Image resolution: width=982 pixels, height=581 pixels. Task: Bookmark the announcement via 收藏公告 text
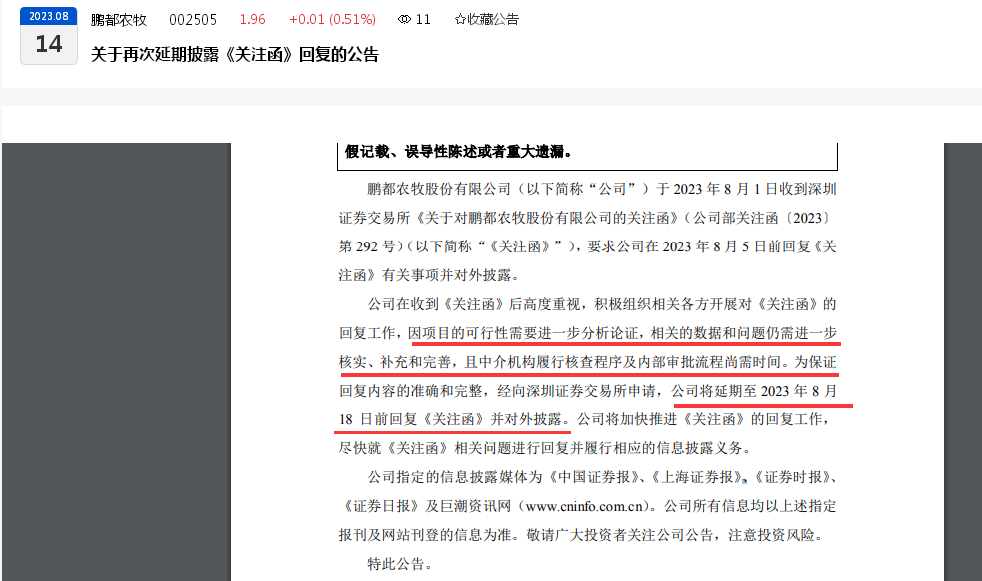point(493,19)
